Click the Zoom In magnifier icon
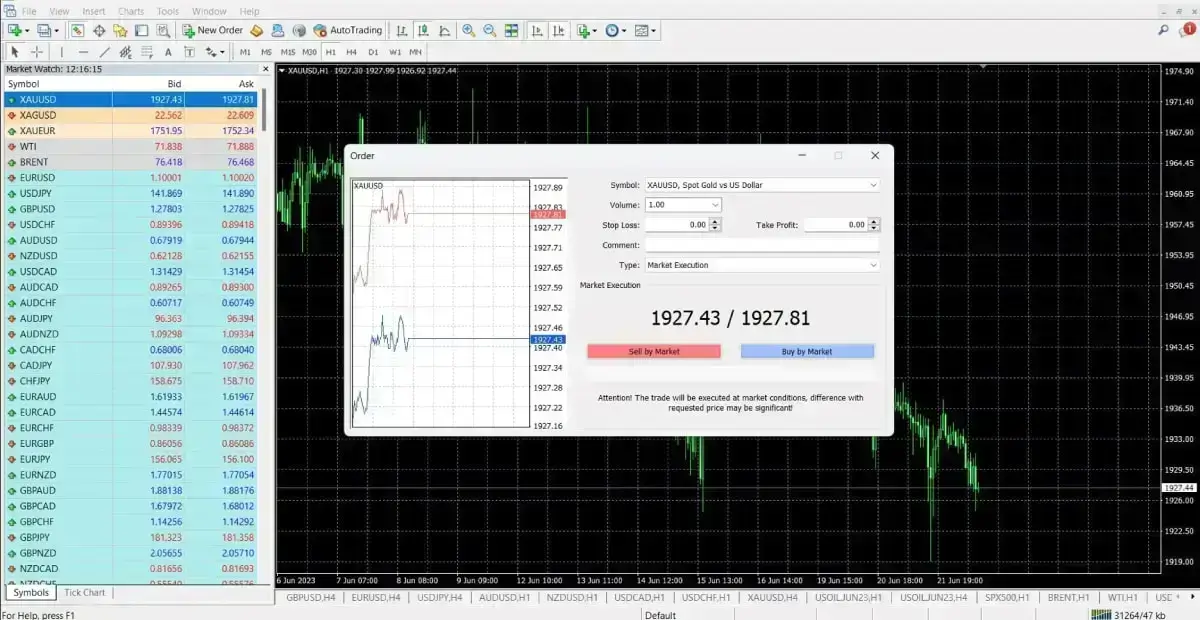The width and height of the screenshot is (1200, 620). click(x=468, y=30)
